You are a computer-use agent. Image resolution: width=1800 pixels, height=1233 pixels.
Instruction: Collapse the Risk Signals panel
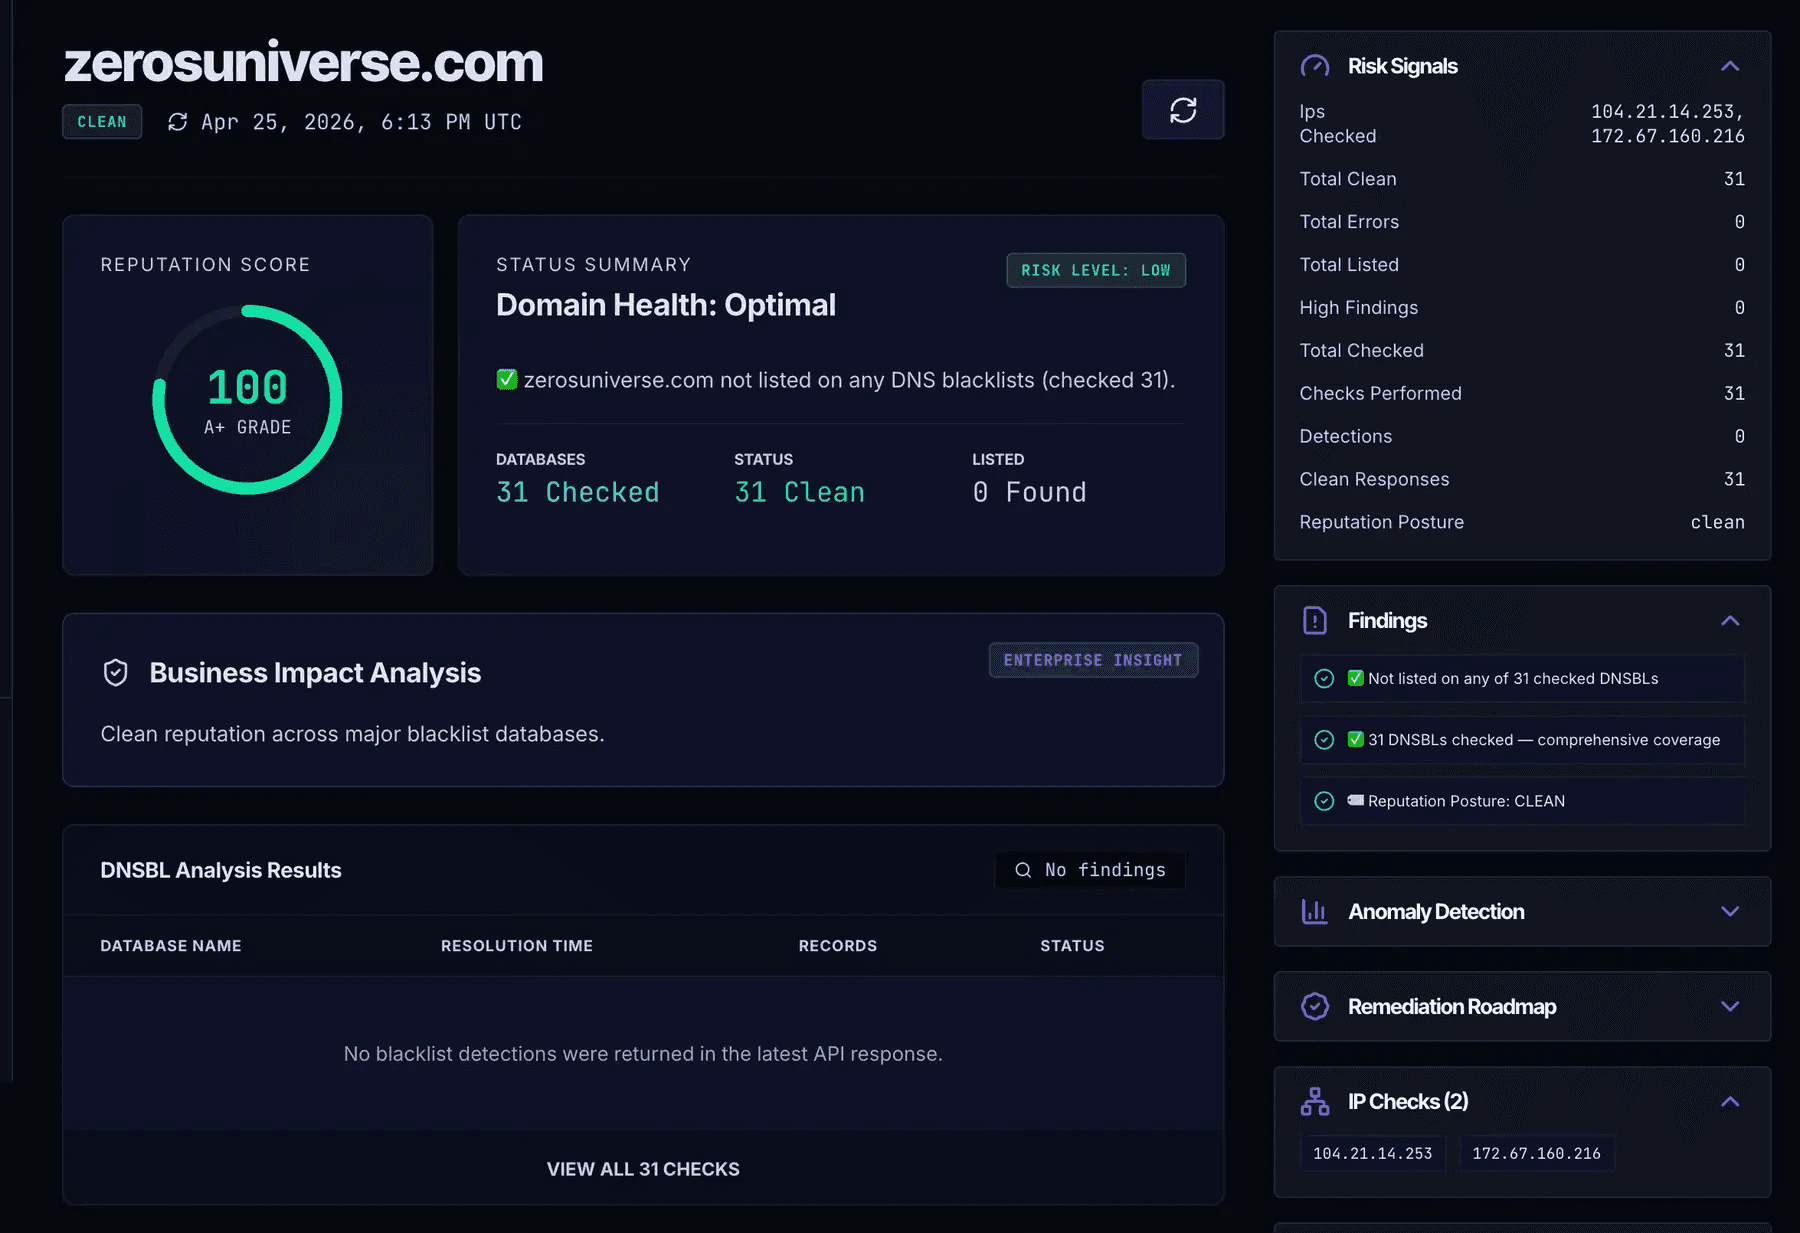1730,66
